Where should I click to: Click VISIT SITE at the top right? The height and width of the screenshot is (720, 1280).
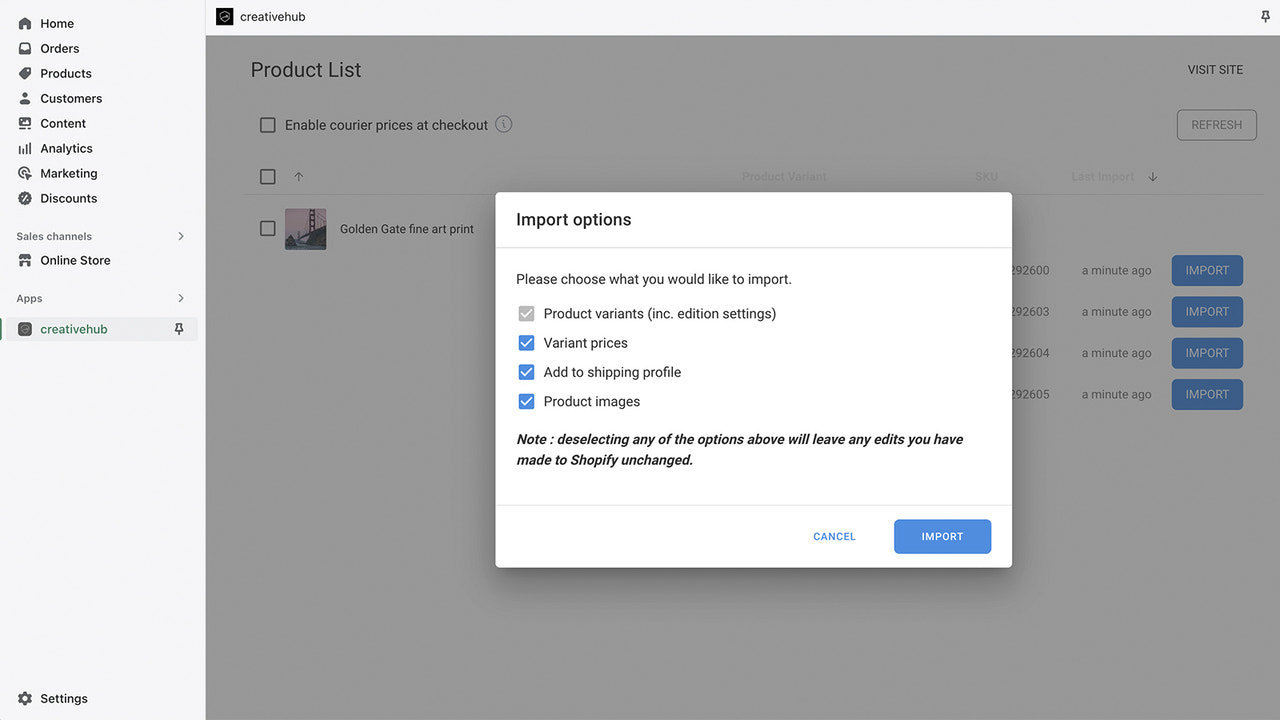(x=1215, y=69)
